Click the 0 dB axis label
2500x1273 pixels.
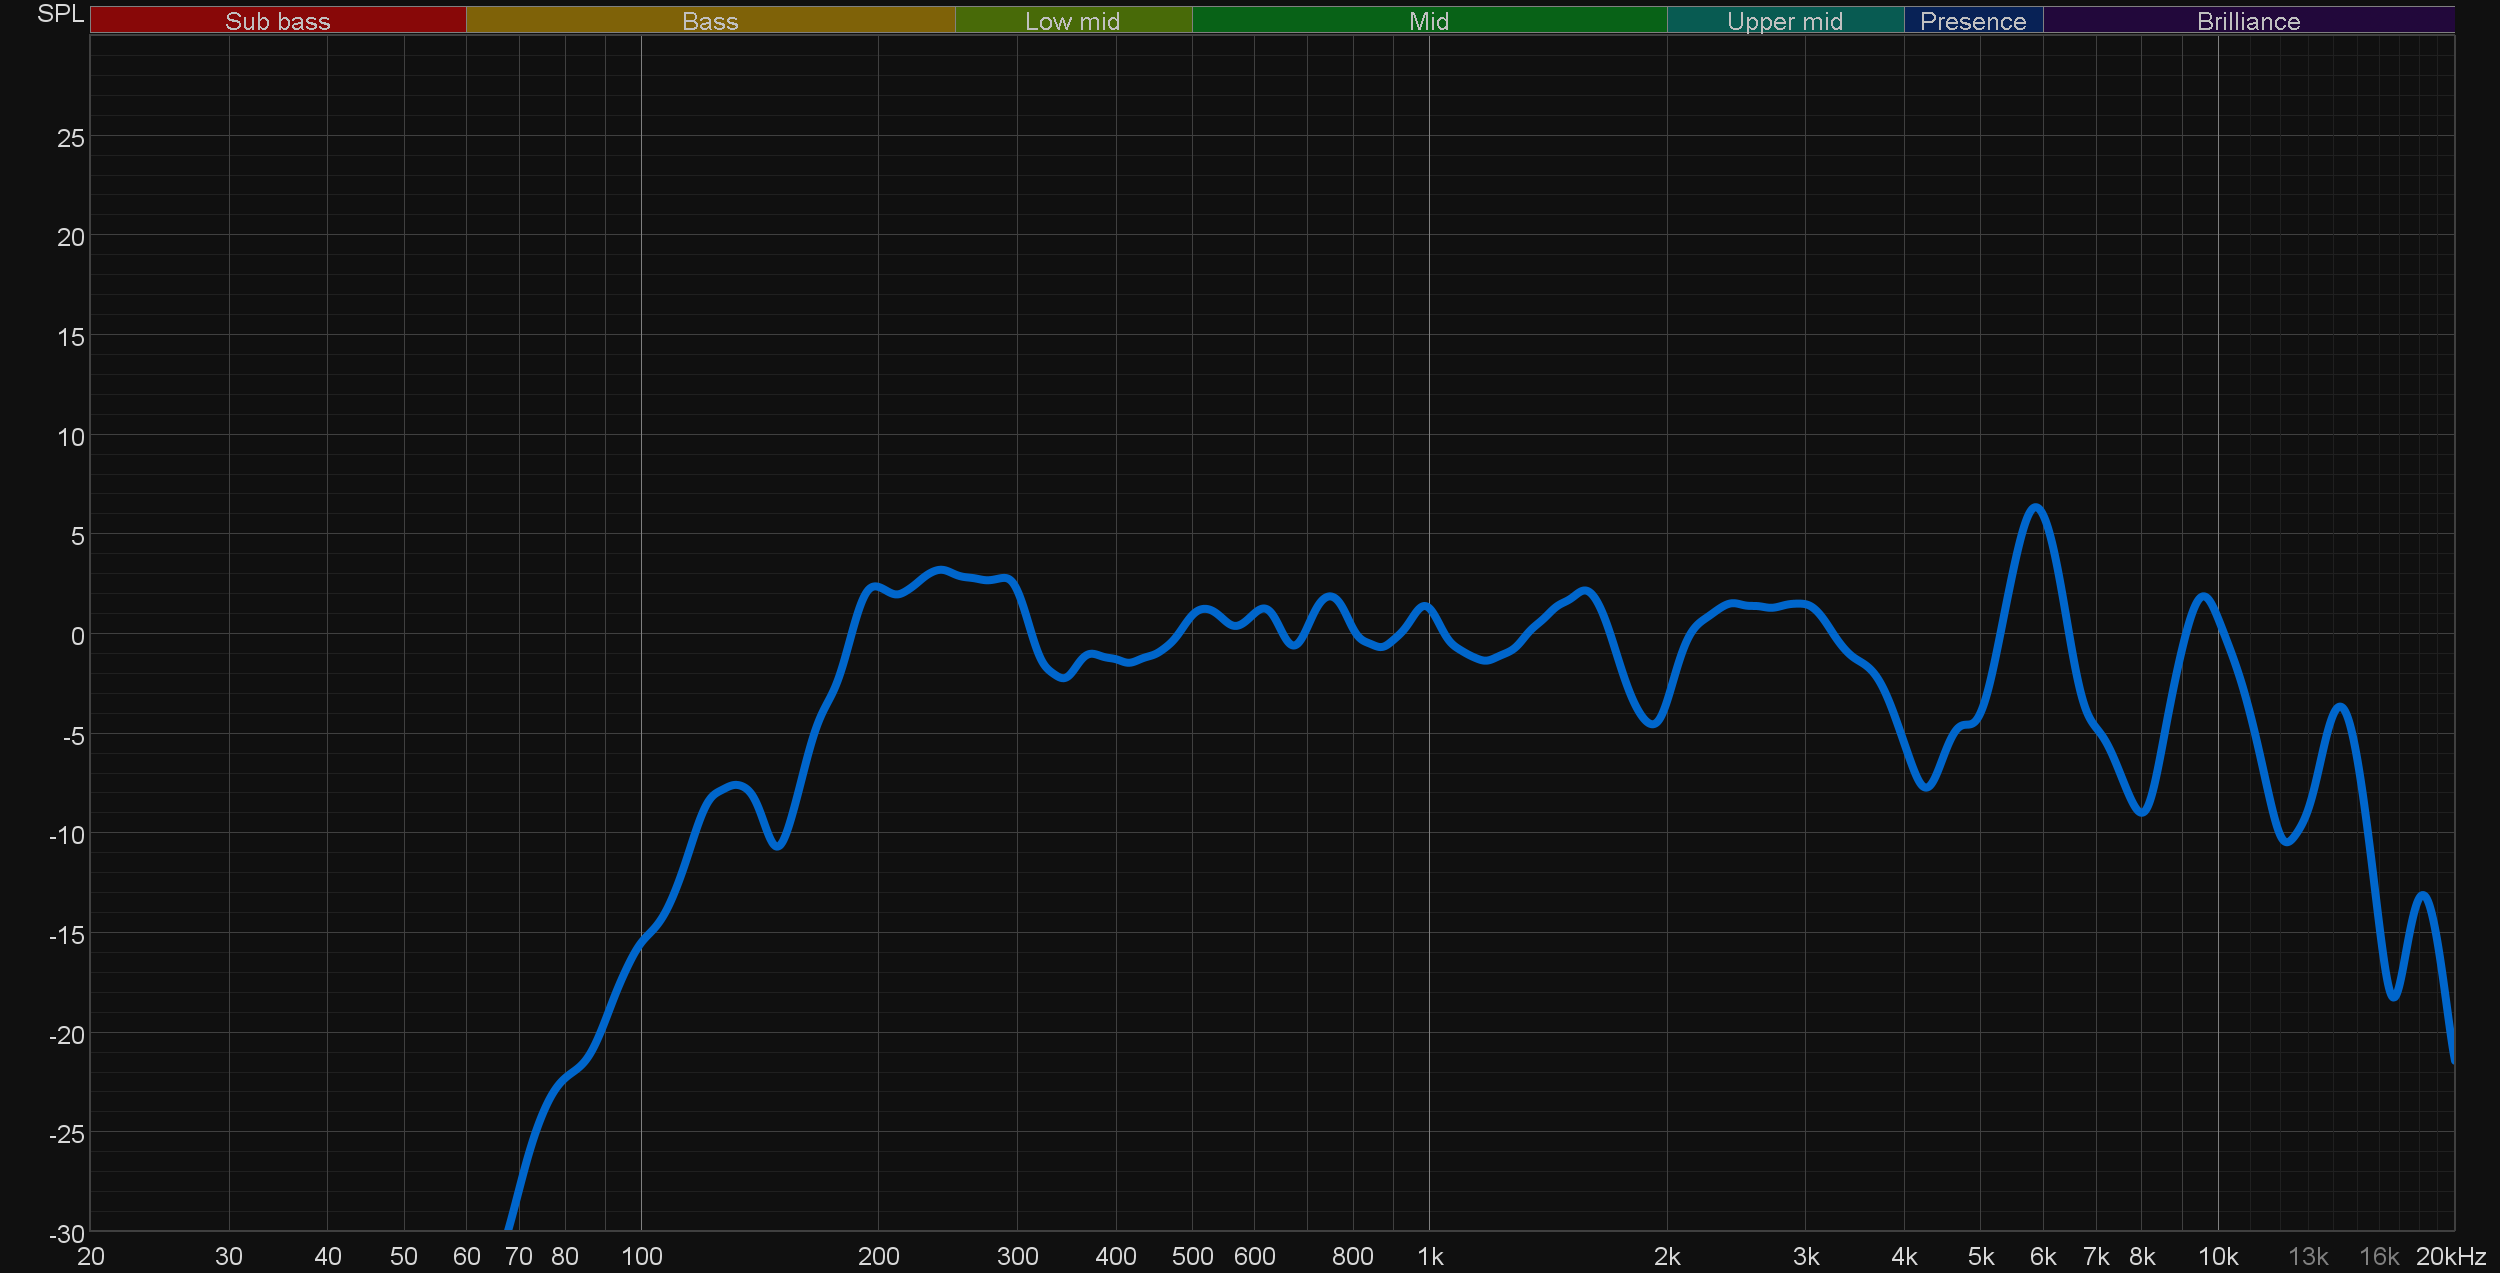(x=77, y=636)
